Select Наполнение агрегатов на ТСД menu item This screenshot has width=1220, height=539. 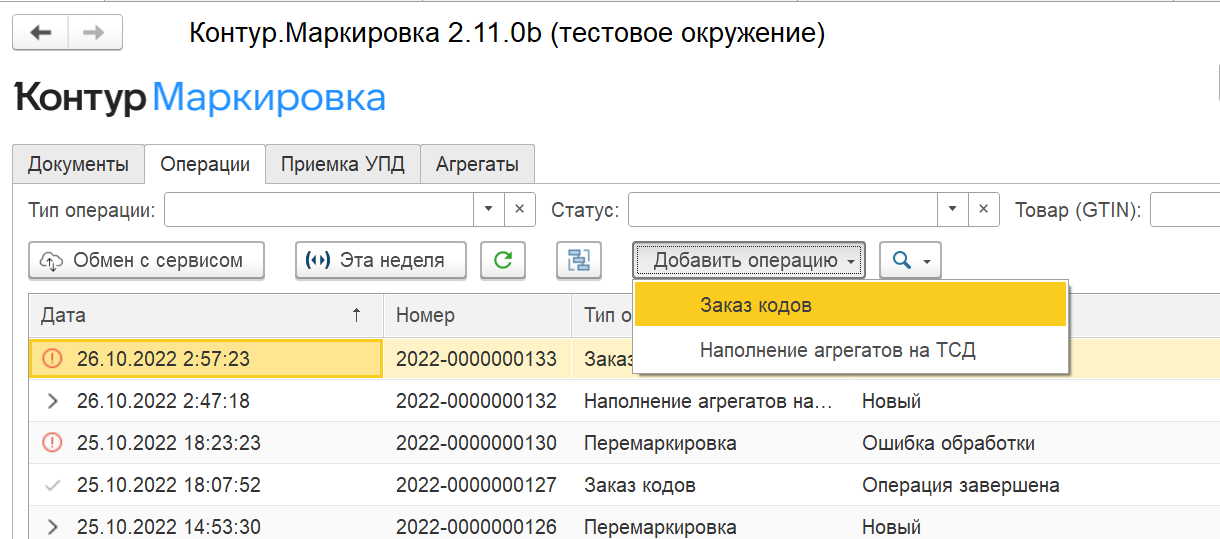(837, 350)
